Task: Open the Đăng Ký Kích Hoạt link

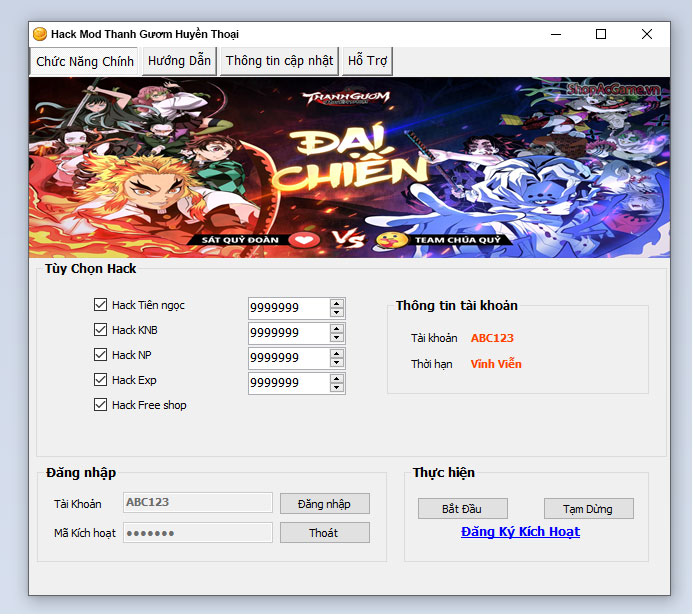Action: 520,532
